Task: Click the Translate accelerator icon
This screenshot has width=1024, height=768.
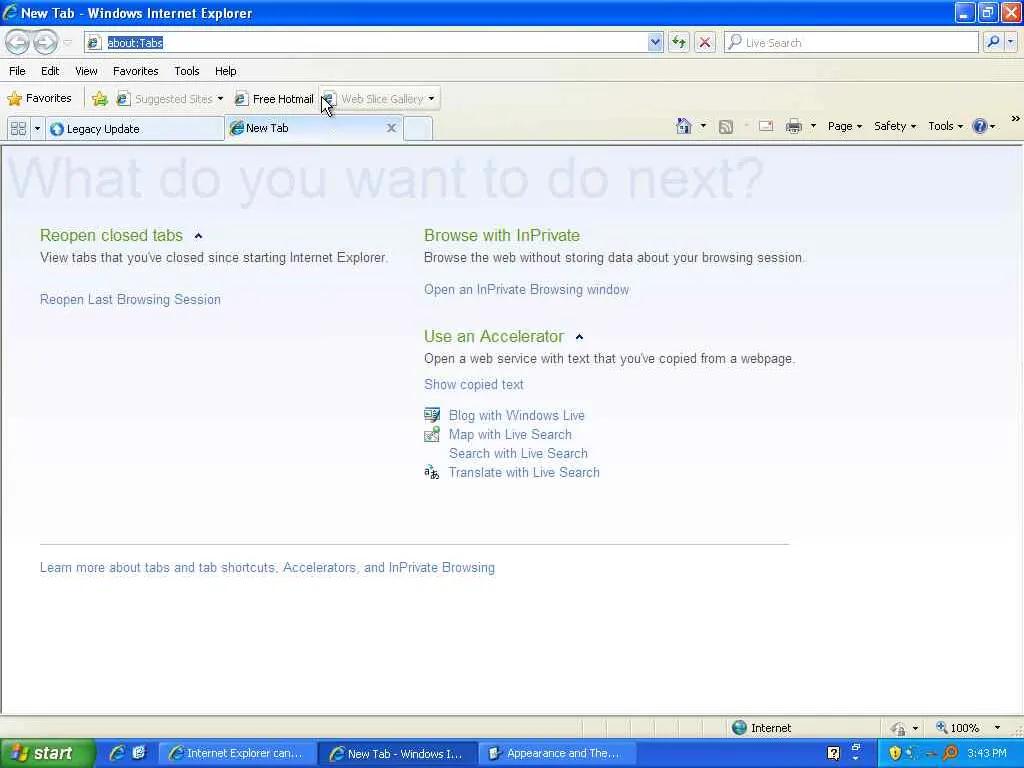Action: click(432, 472)
